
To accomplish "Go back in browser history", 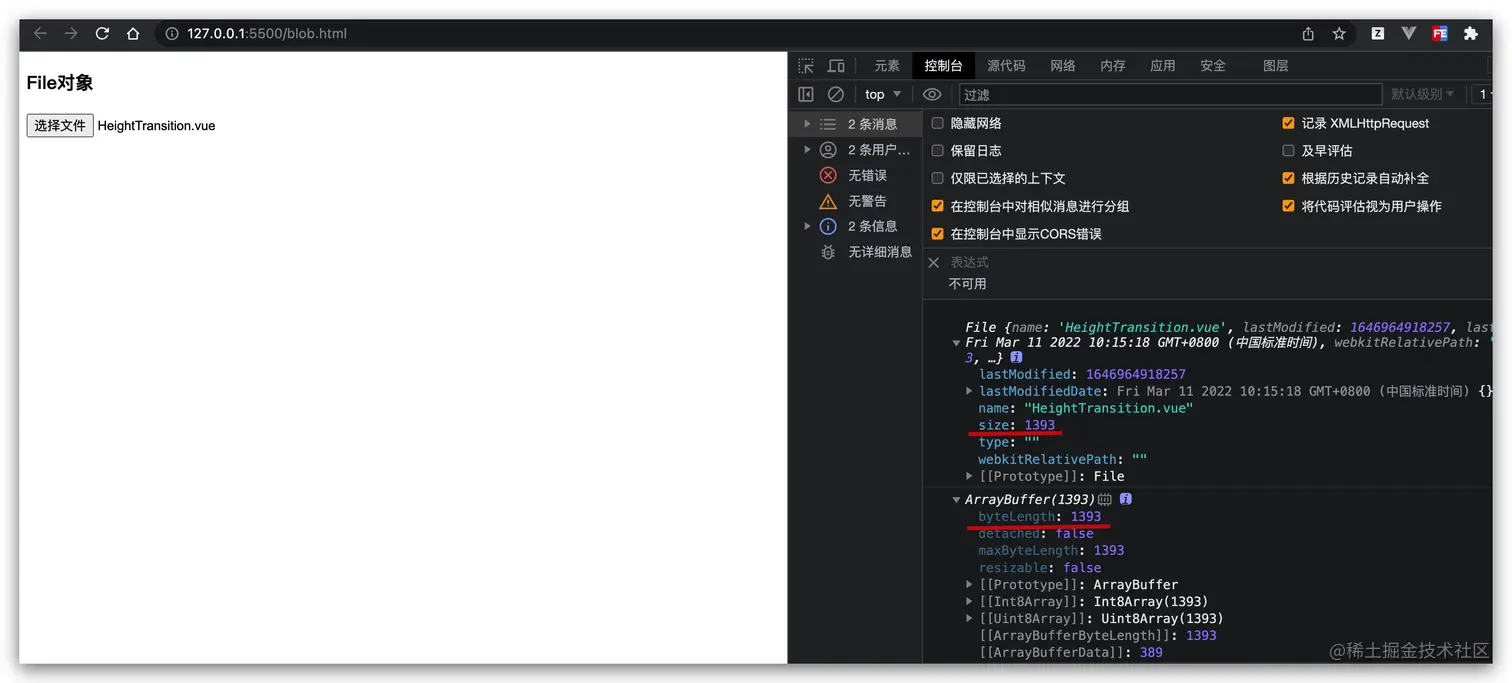I will 40,33.
